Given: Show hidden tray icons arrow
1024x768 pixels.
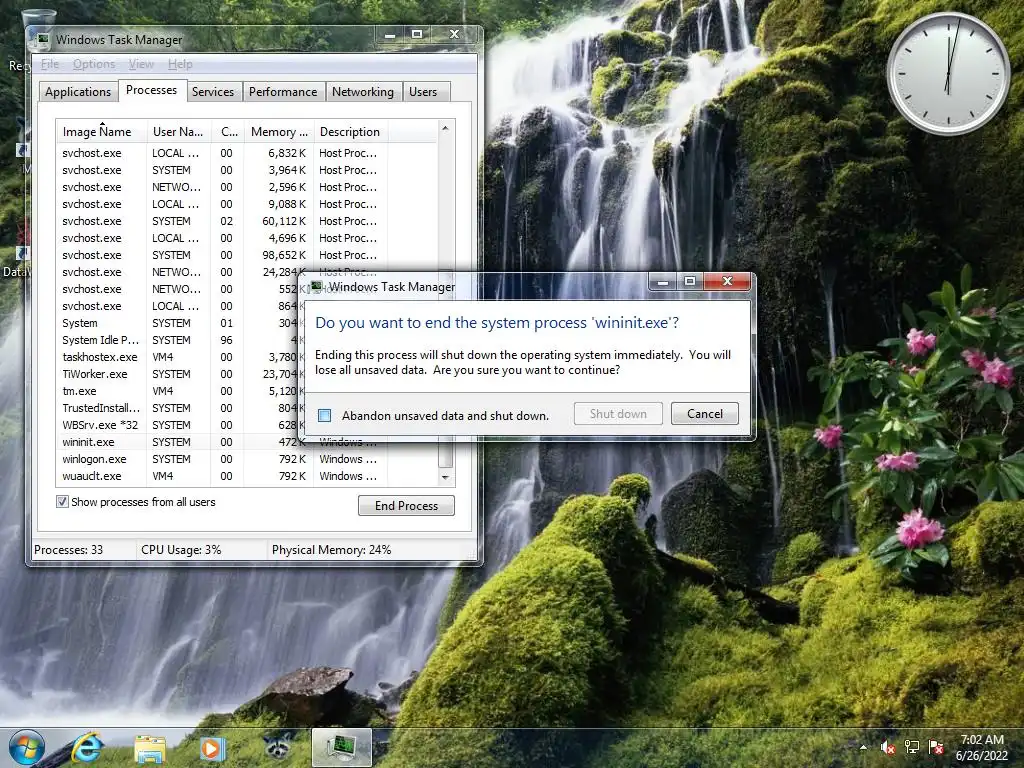Looking at the screenshot, I should click(x=863, y=747).
